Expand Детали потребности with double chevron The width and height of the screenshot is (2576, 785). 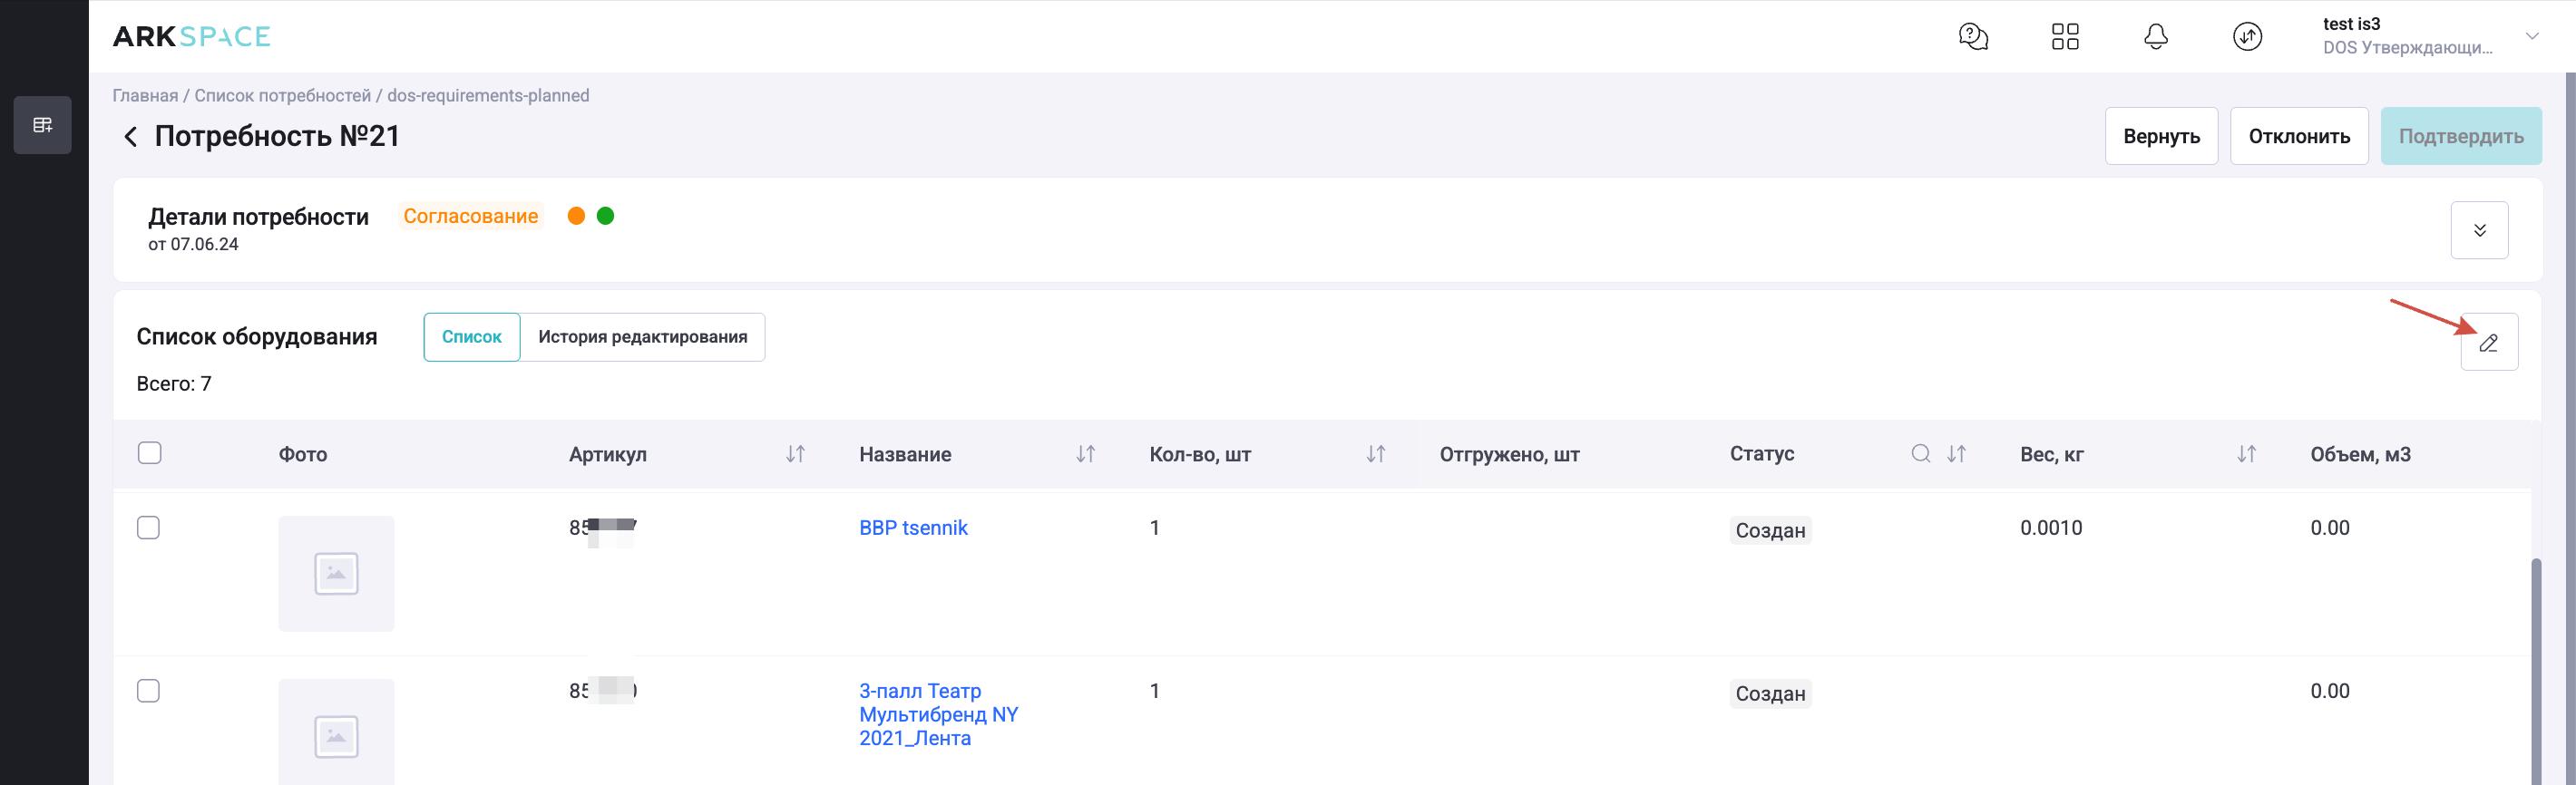[2479, 230]
